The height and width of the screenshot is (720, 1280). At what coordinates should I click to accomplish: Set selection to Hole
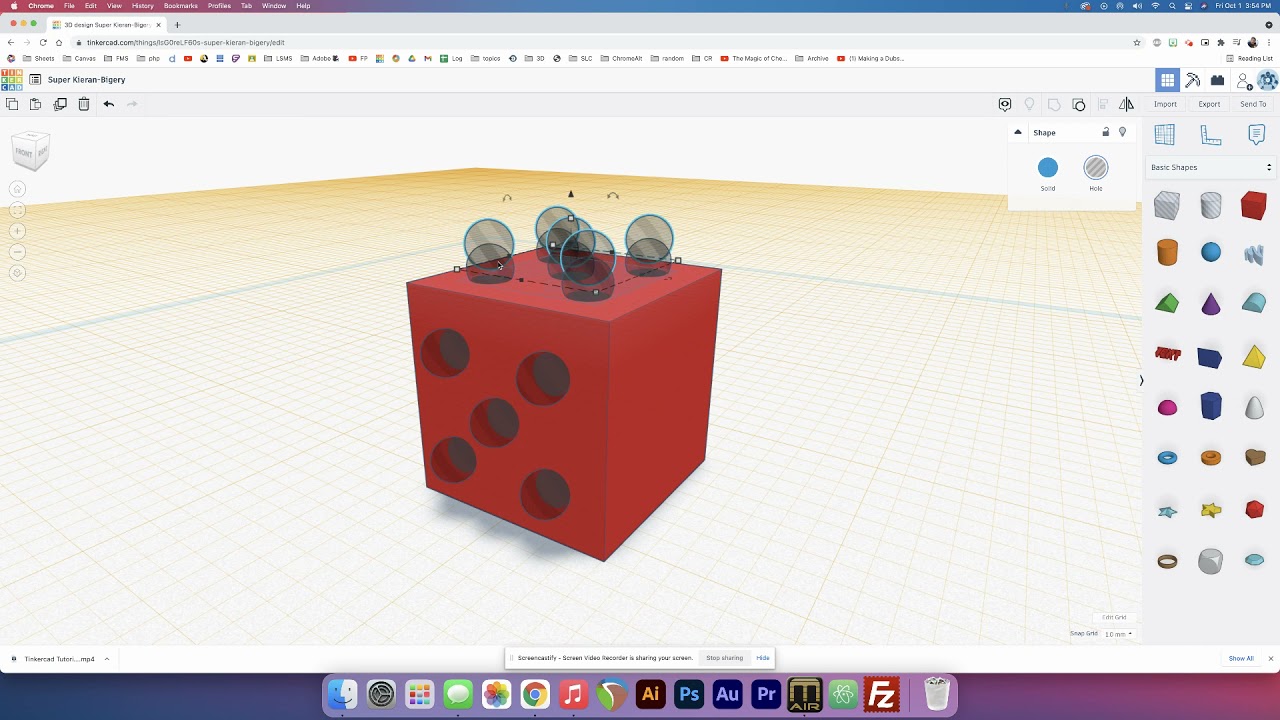tap(1096, 168)
